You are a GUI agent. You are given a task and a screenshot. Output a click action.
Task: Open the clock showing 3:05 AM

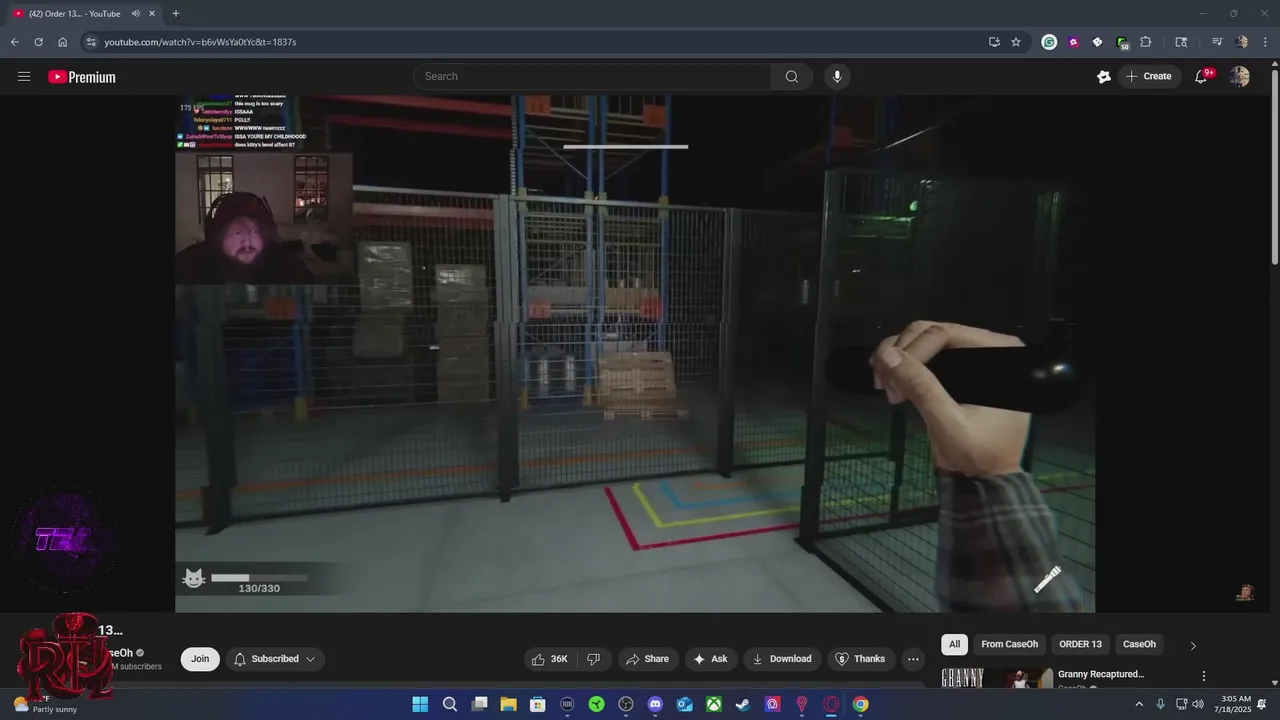tap(1236, 704)
